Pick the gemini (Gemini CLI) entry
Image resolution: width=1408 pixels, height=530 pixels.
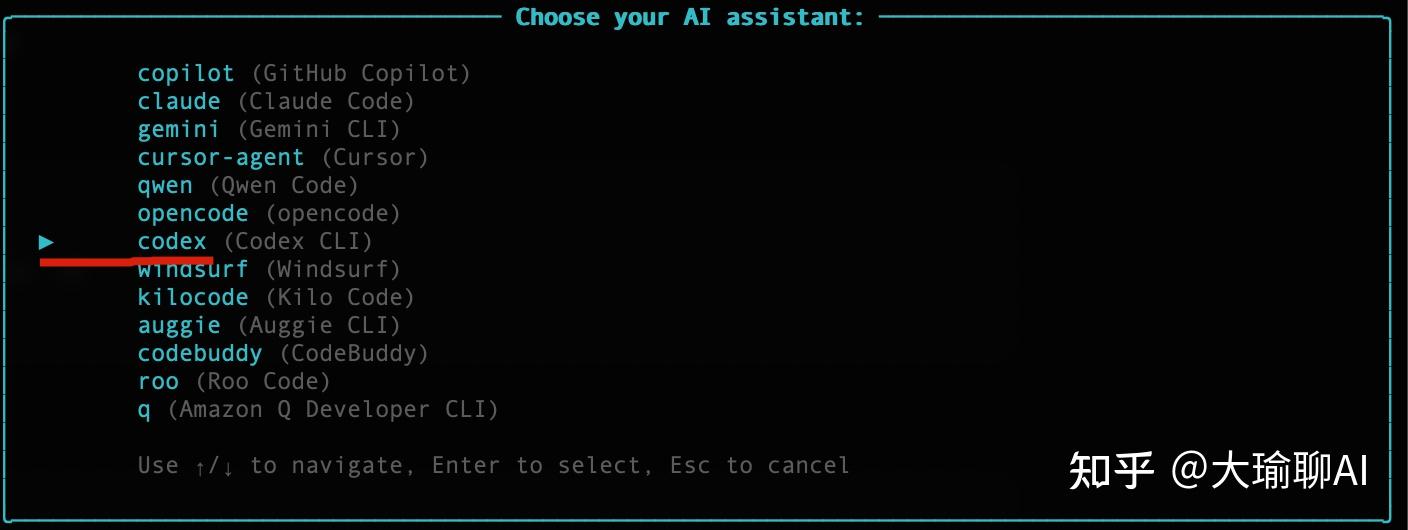[179, 130]
